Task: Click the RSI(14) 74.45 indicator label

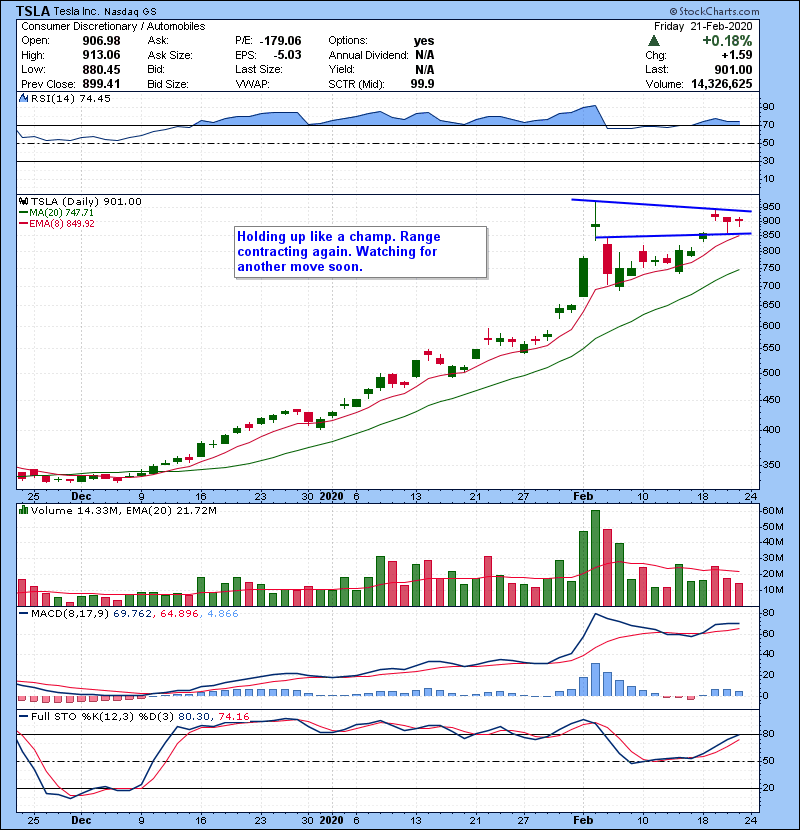Action: pos(70,98)
